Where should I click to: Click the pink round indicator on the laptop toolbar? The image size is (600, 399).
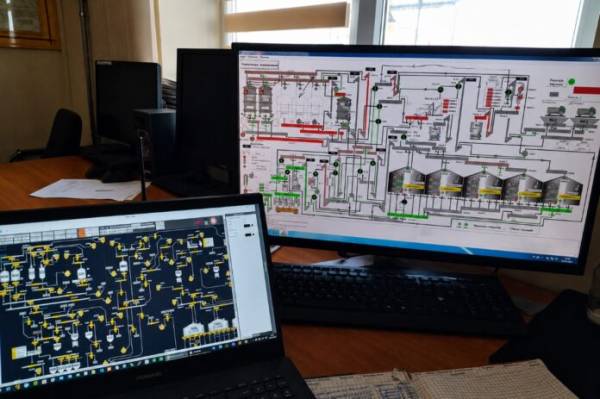[214, 221]
